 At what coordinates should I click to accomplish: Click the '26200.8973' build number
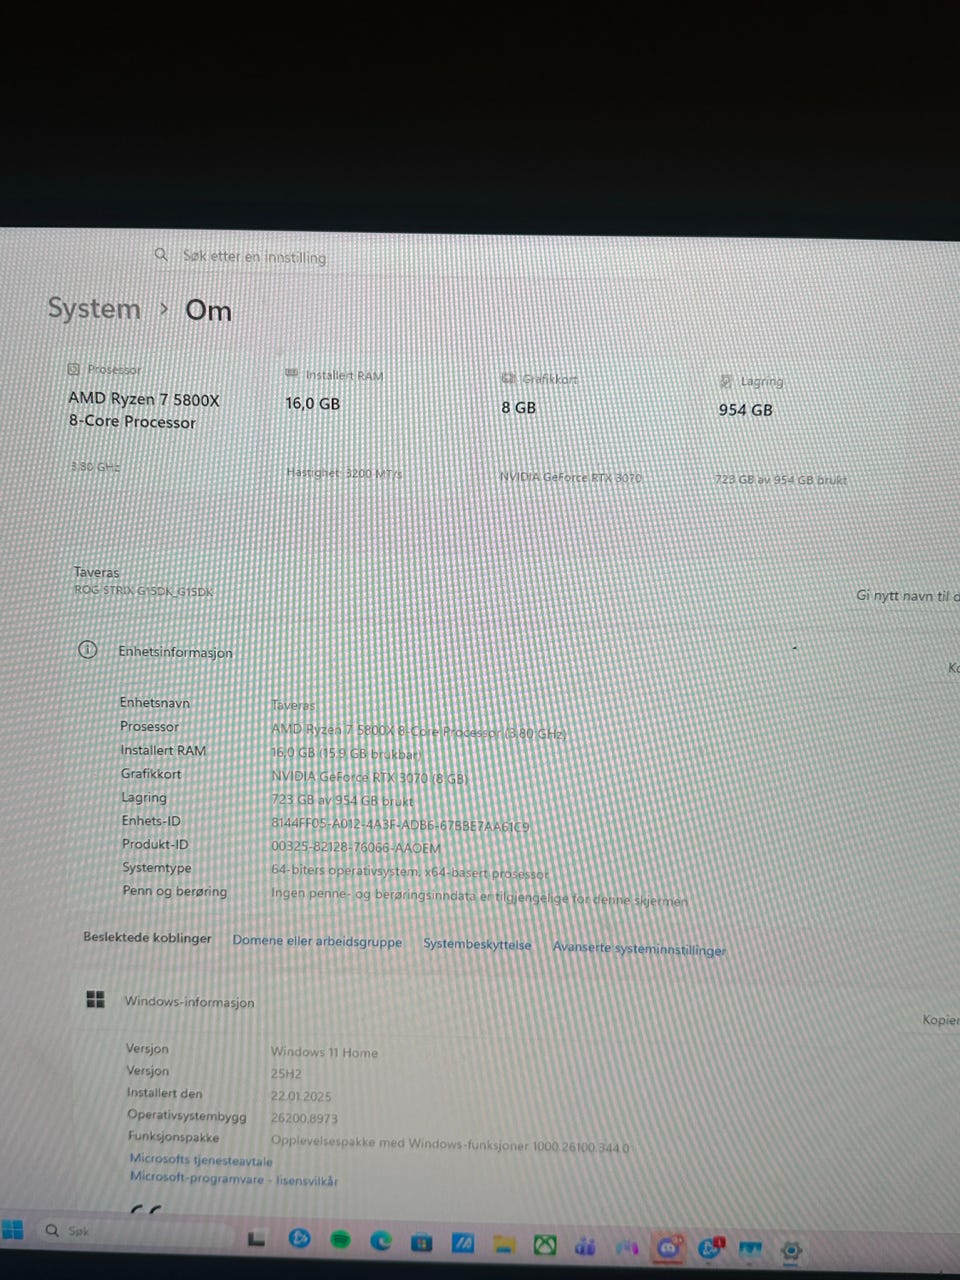304,1118
